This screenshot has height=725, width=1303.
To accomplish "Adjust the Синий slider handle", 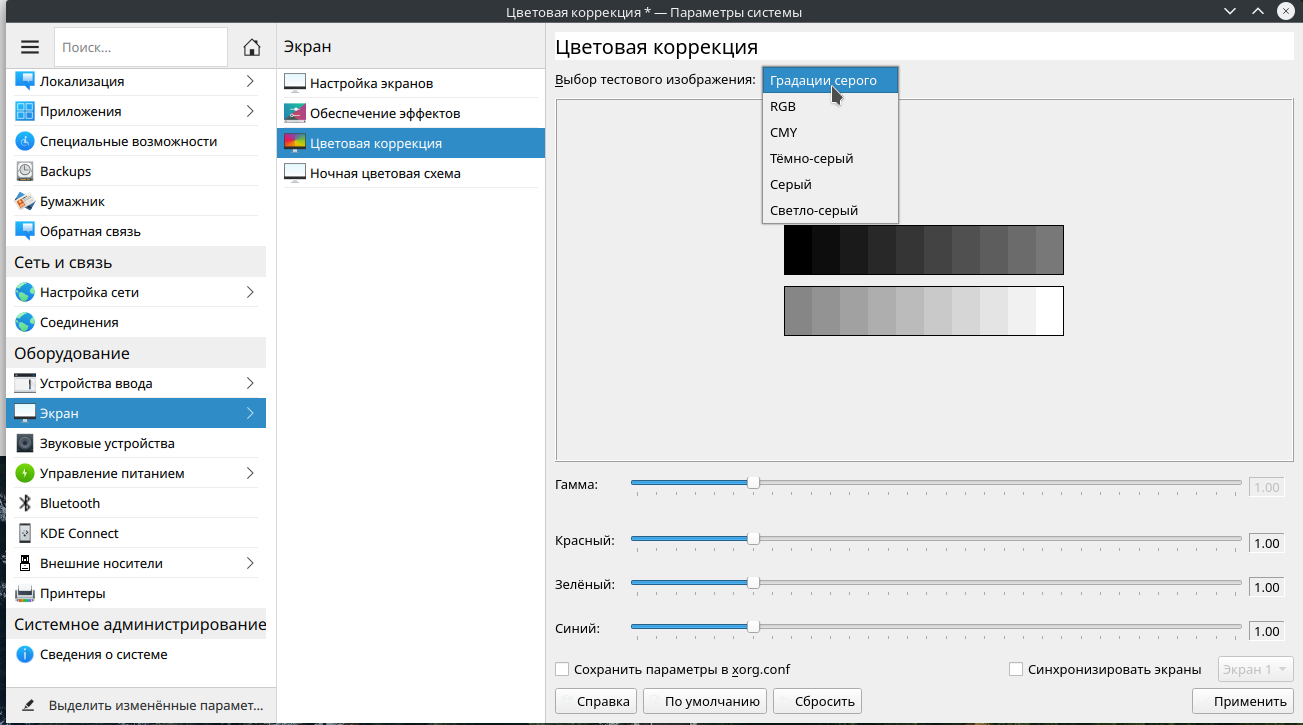I will click(x=753, y=627).
